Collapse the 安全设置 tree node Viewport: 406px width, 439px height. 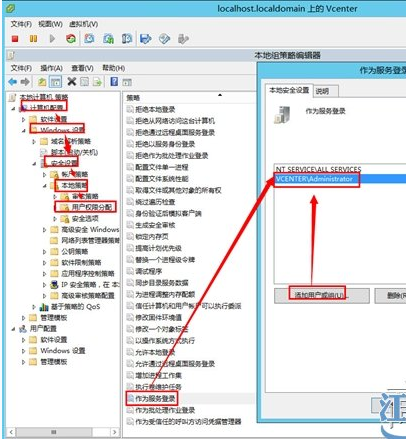click(x=34, y=164)
